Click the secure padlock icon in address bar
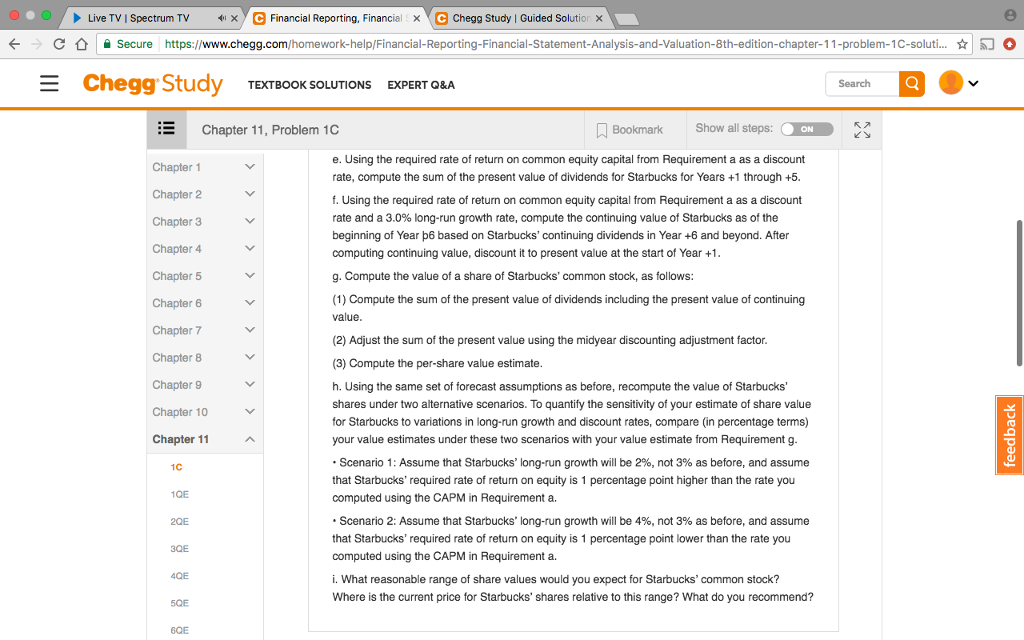Viewport: 1024px width, 640px height. pos(108,45)
